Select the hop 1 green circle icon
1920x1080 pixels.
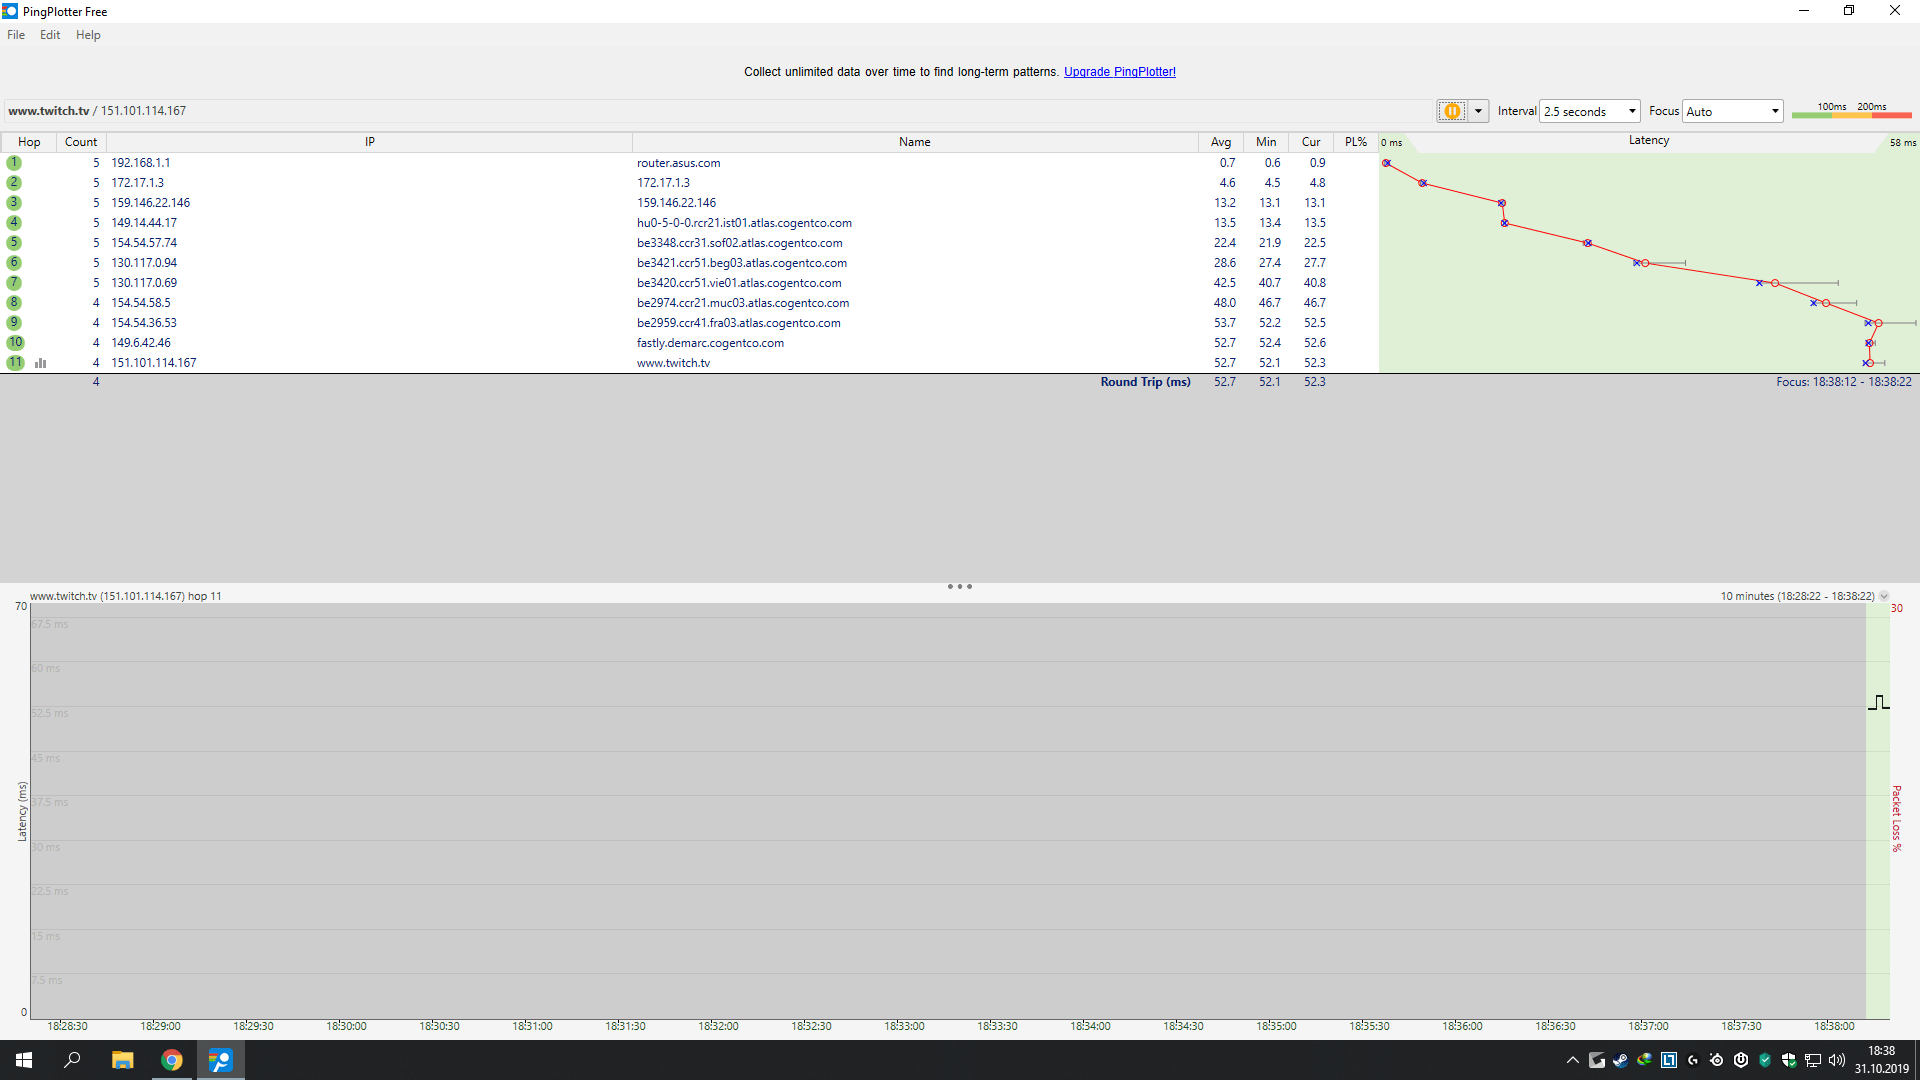click(14, 163)
